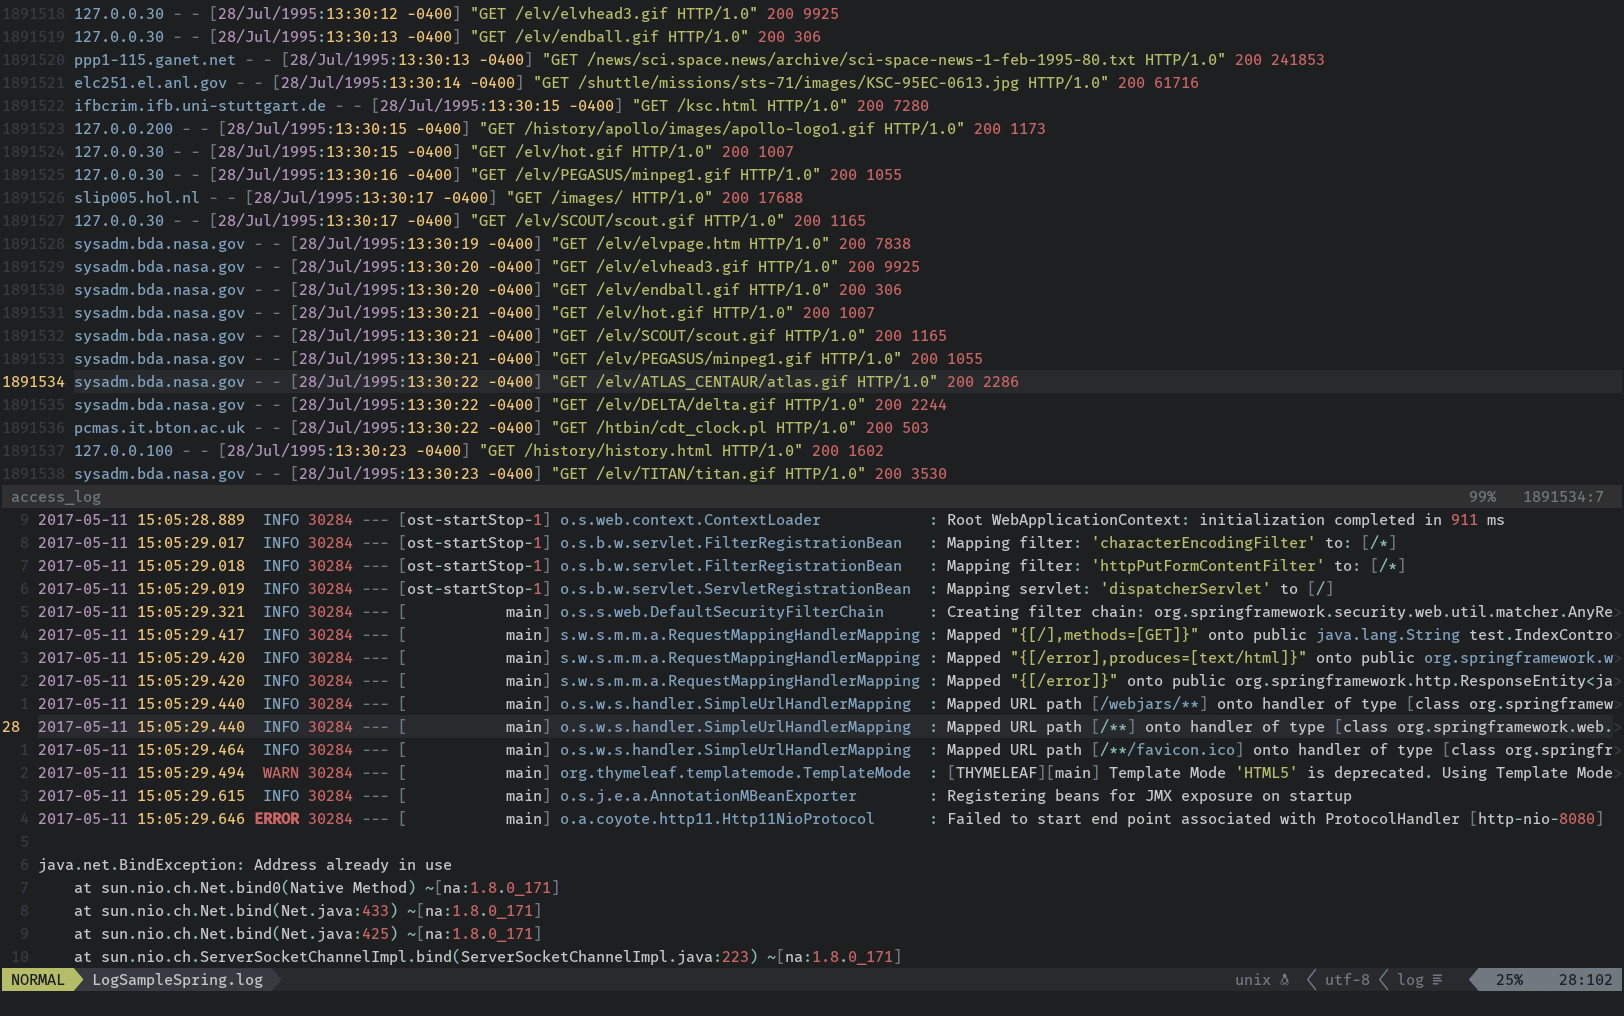The image size is (1624, 1016).
Task: Click the 28:102 cursor position indicator
Action: click(x=1586, y=980)
